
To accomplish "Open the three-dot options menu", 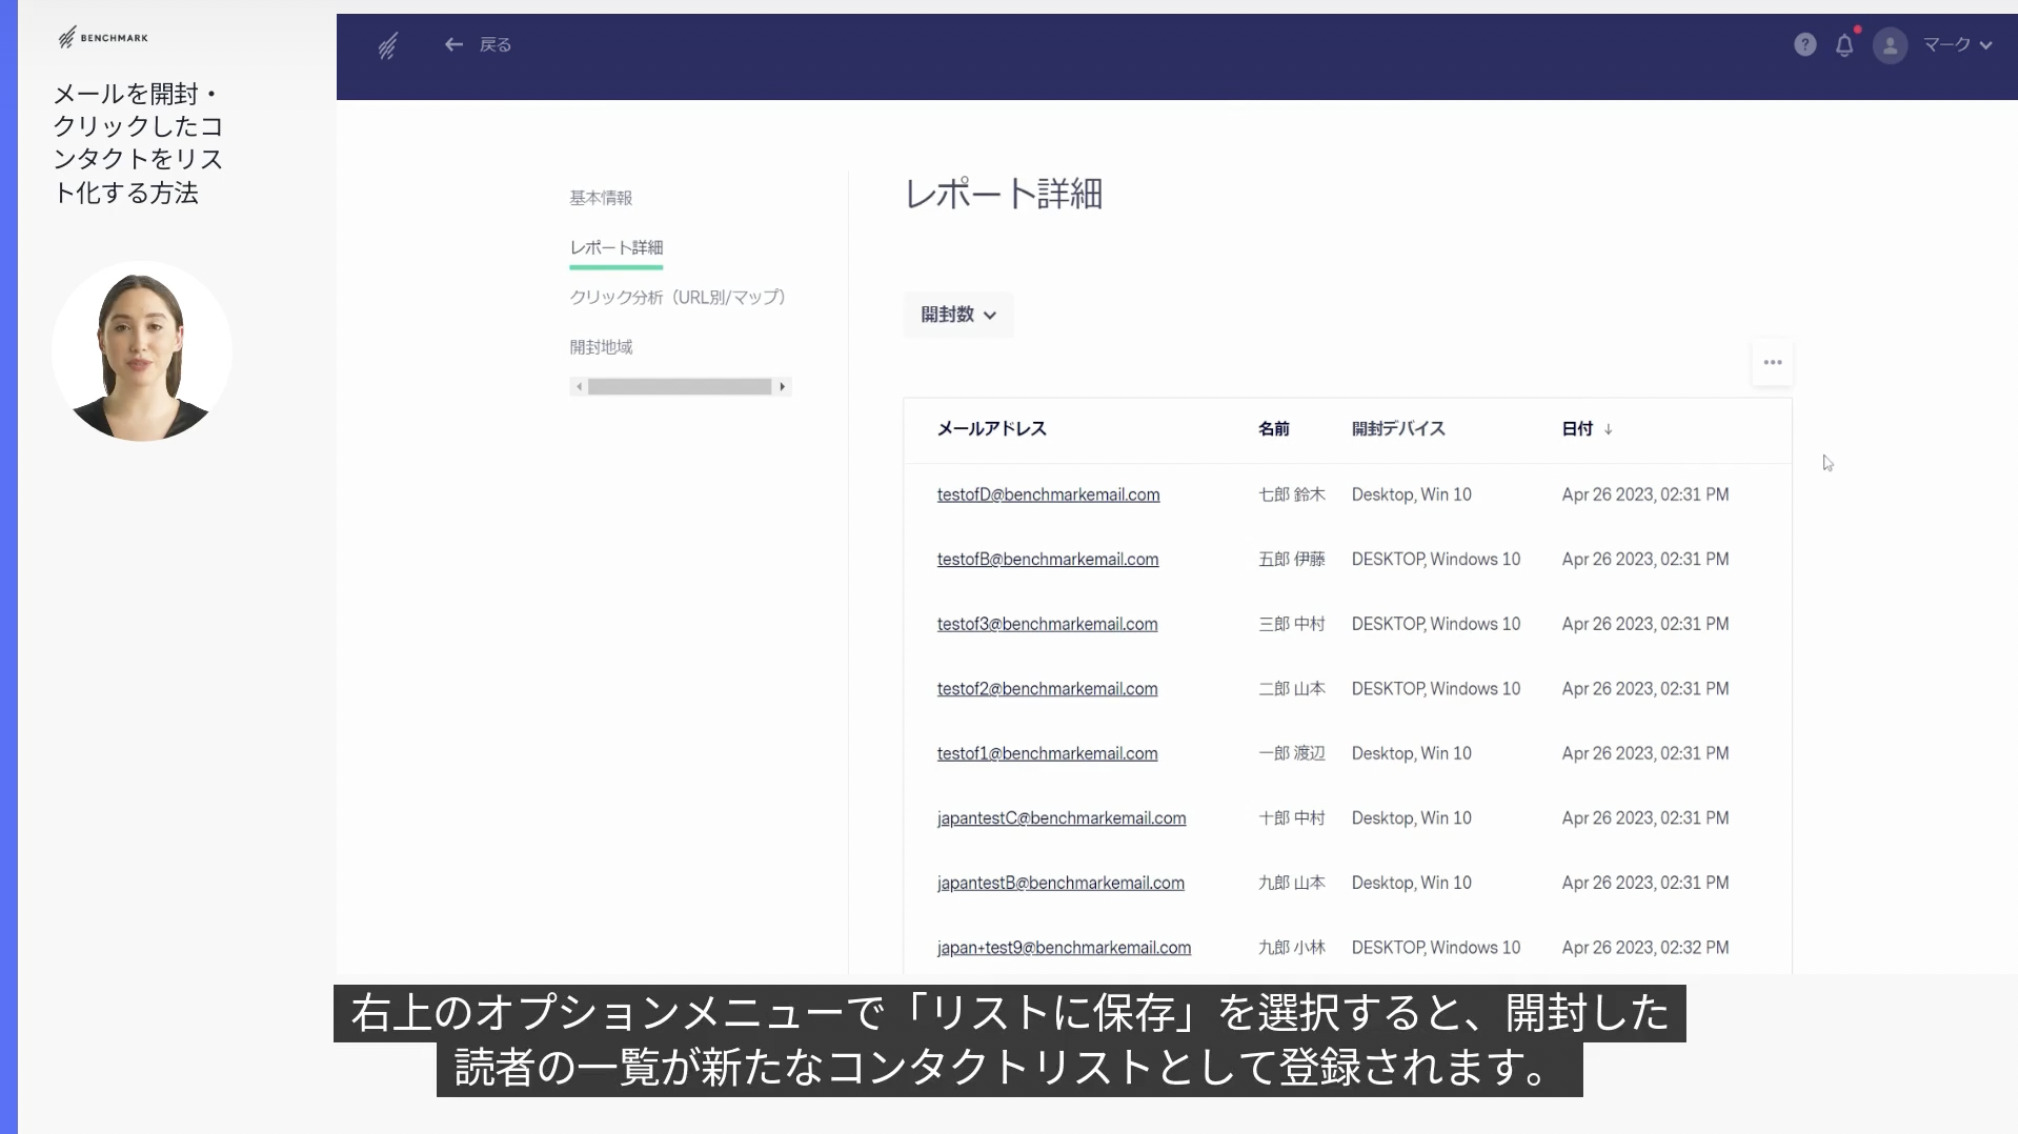I will point(1772,363).
